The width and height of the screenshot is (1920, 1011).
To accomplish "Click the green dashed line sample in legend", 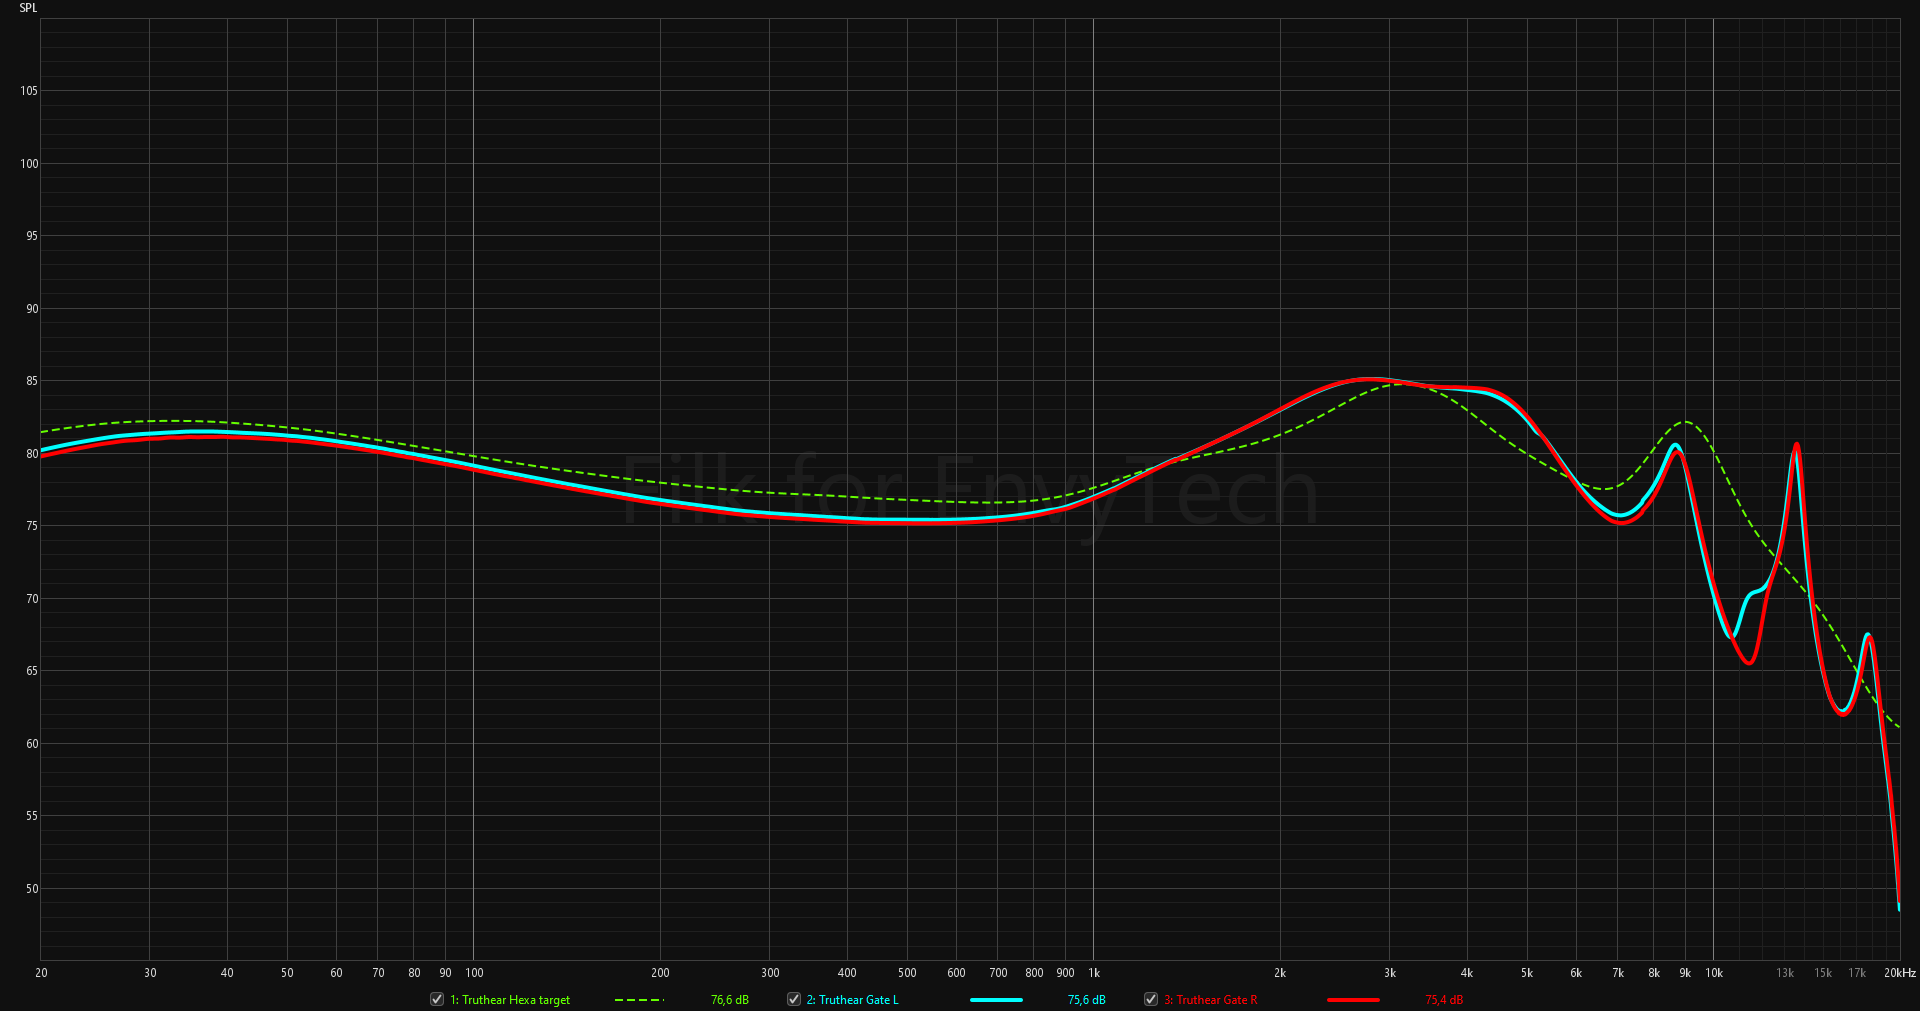I will [639, 1000].
